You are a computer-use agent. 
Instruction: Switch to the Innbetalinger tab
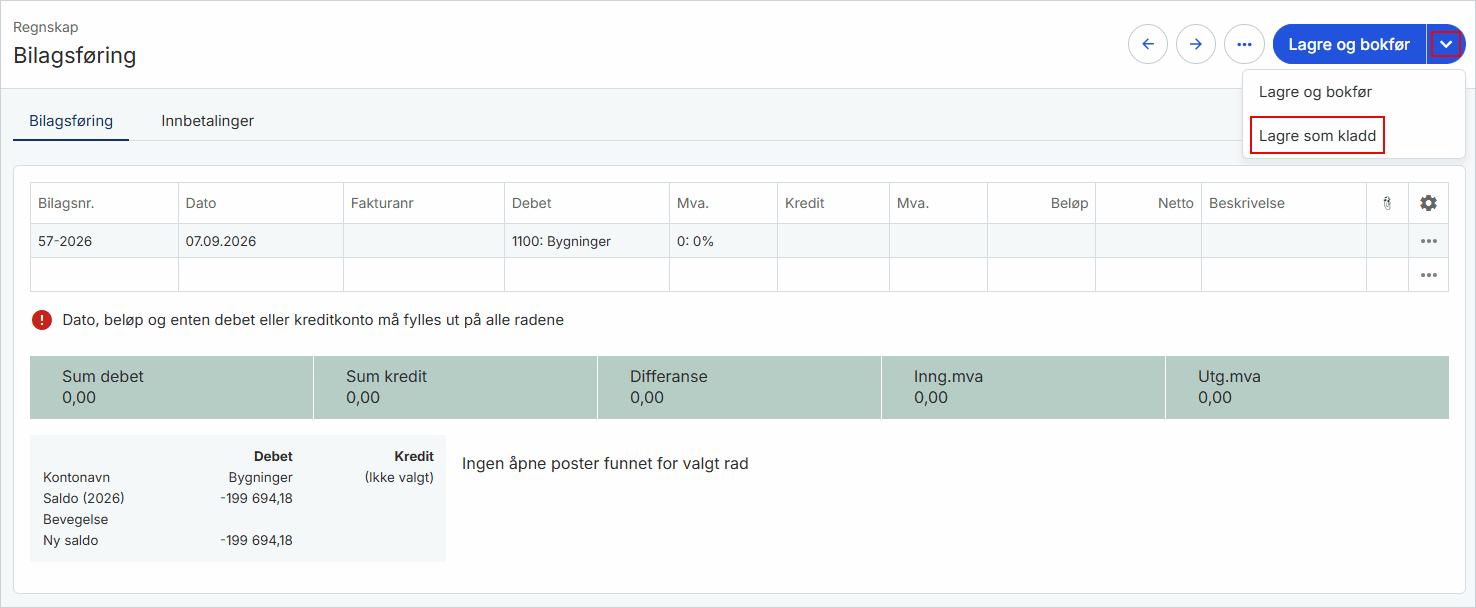[x=208, y=121]
